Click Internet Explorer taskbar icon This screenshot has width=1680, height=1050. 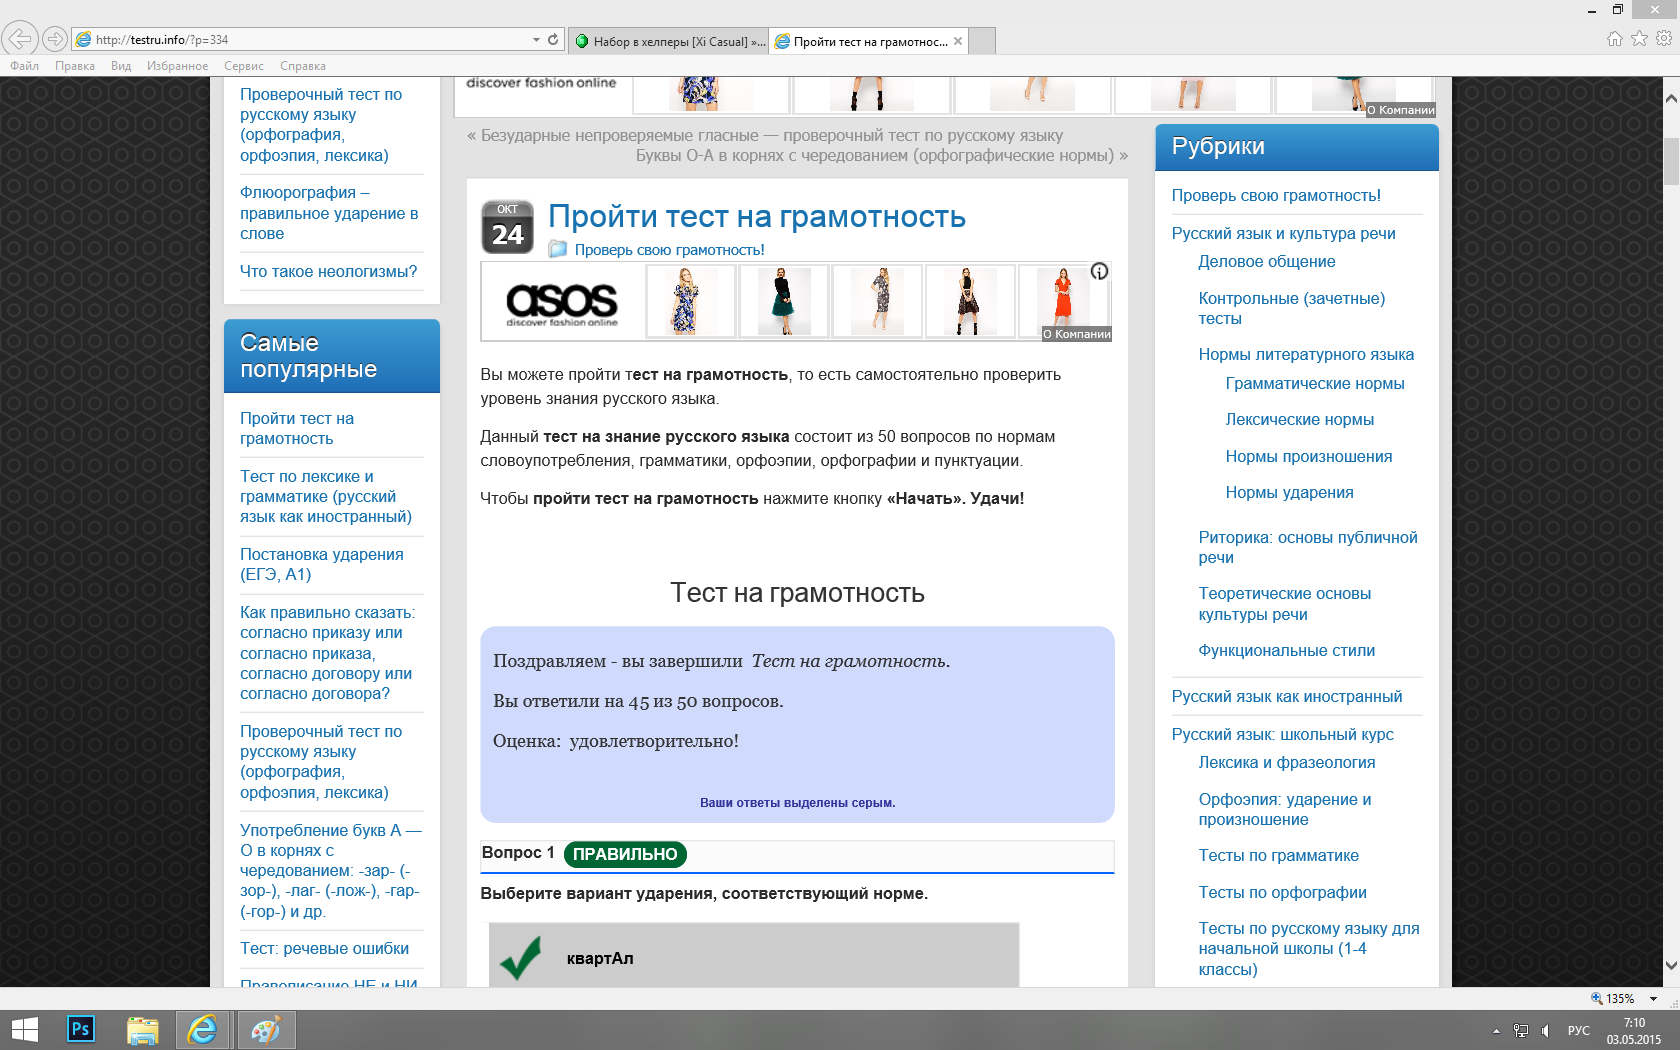click(203, 1029)
